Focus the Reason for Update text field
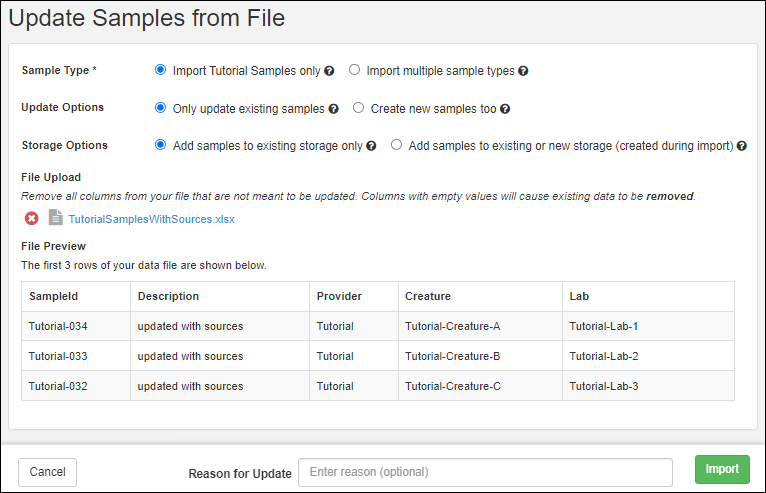Viewport: 766px width, 493px height. coord(485,472)
